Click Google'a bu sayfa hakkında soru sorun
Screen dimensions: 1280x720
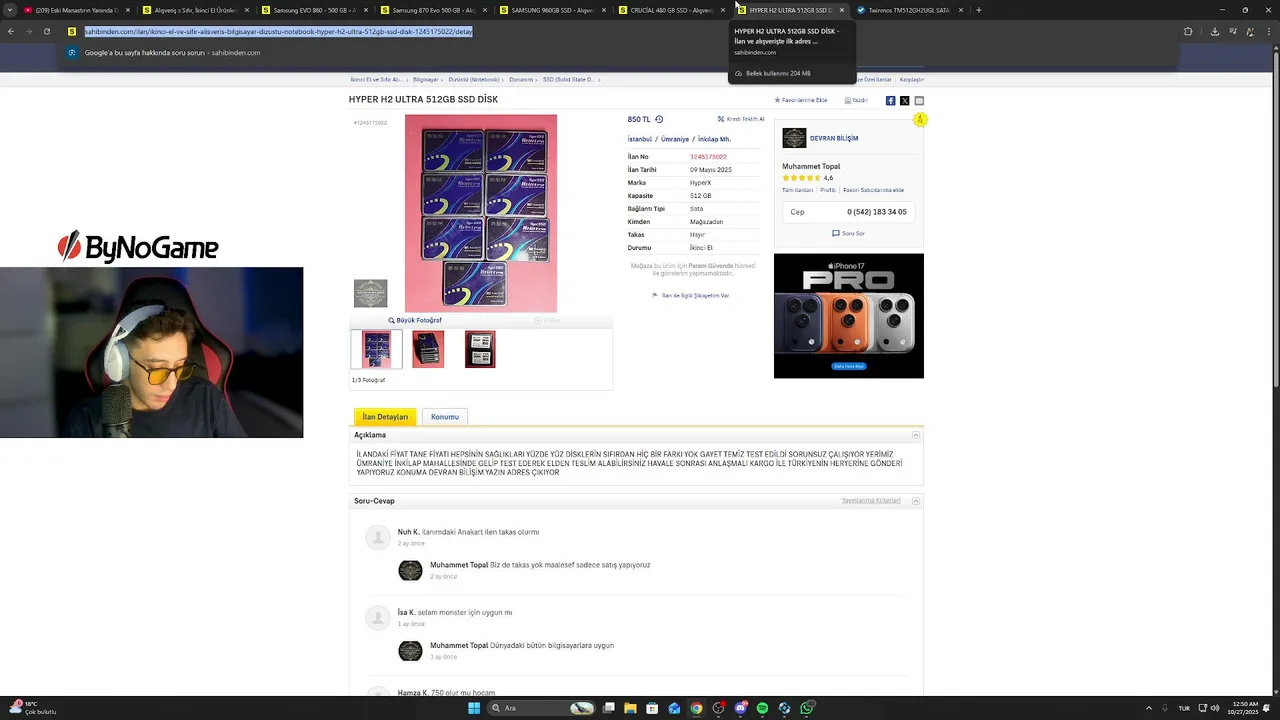pyautogui.click(x=163, y=52)
